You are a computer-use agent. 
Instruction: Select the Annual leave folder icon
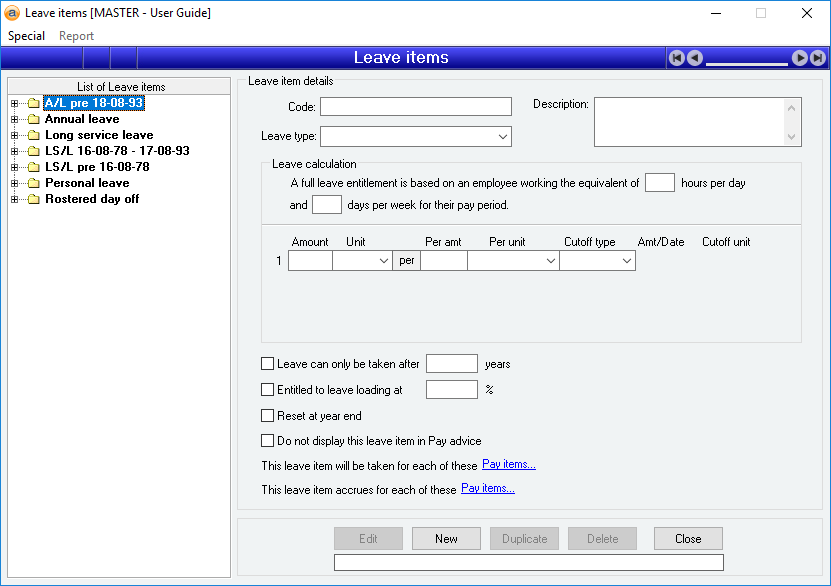[x=33, y=119]
